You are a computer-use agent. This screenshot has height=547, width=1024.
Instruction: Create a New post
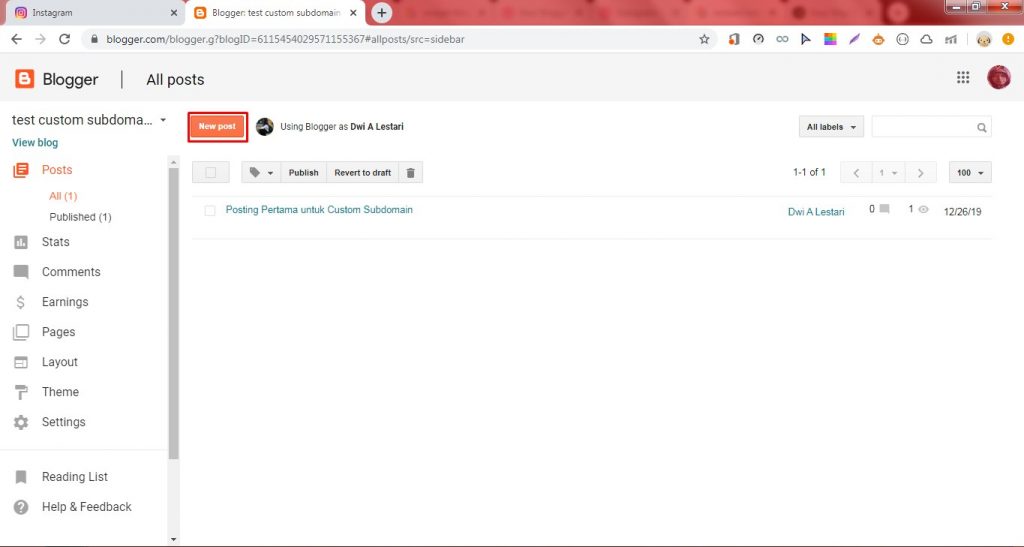click(x=217, y=127)
